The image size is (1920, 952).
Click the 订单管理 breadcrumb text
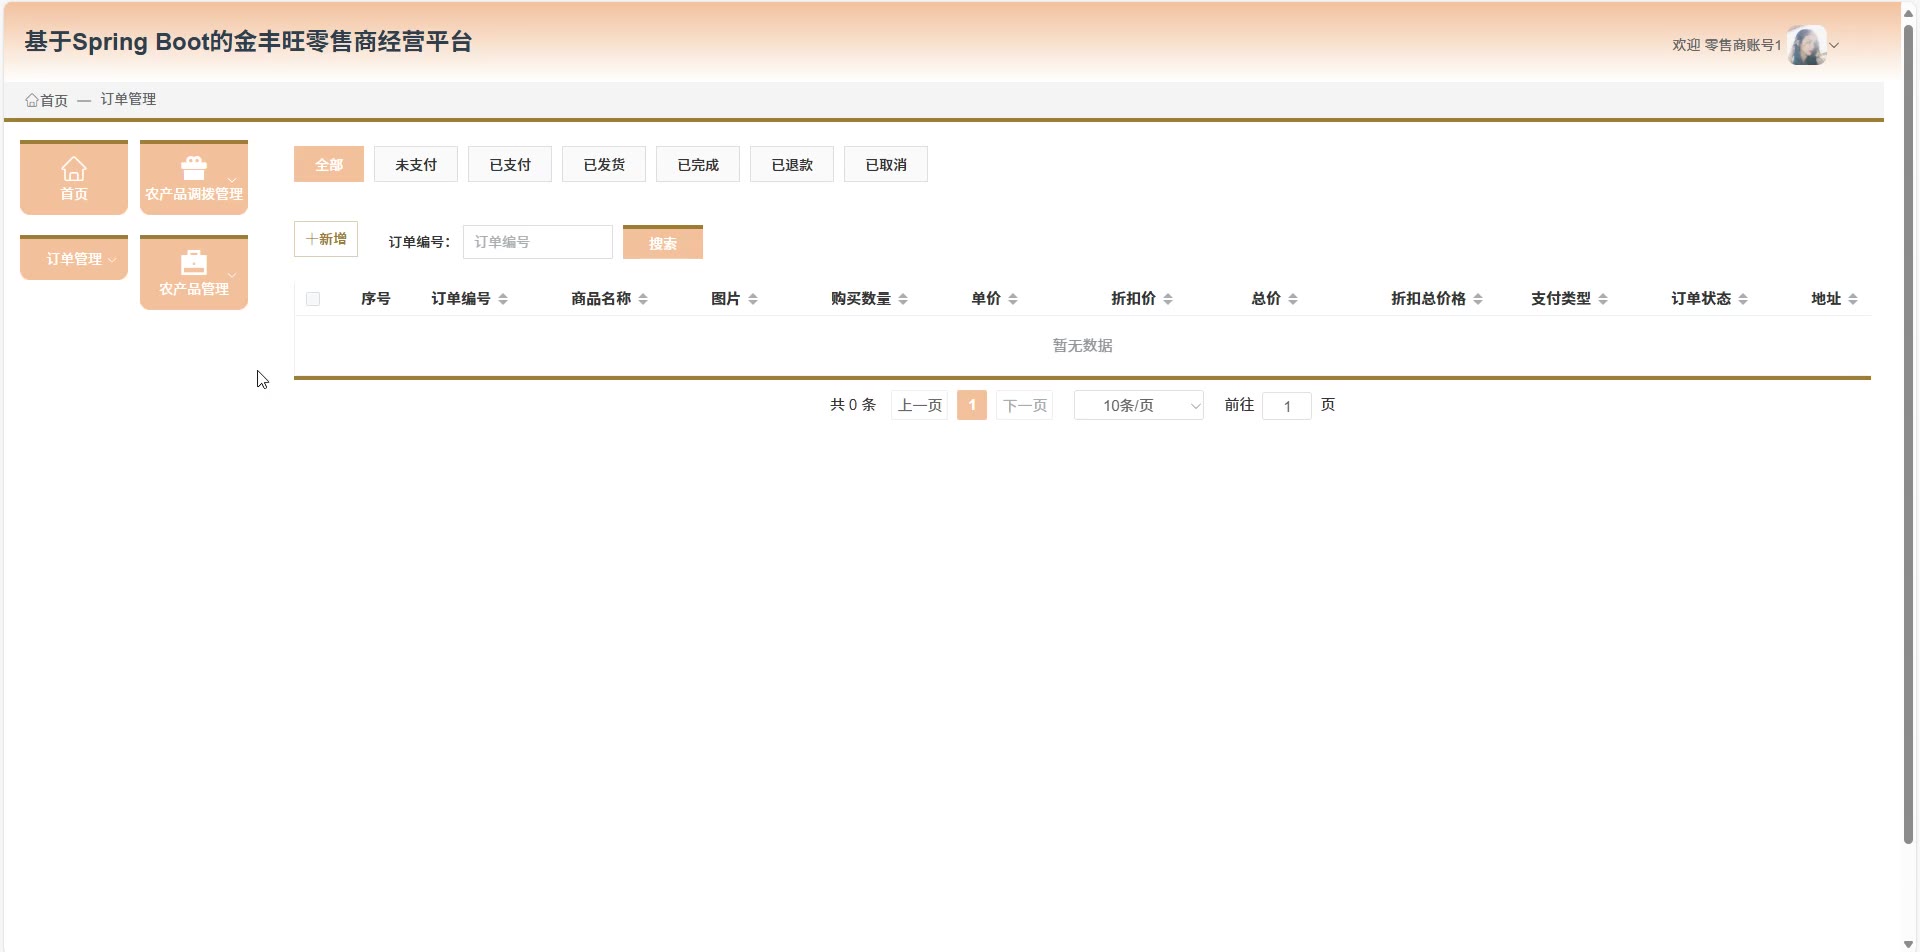coord(128,99)
